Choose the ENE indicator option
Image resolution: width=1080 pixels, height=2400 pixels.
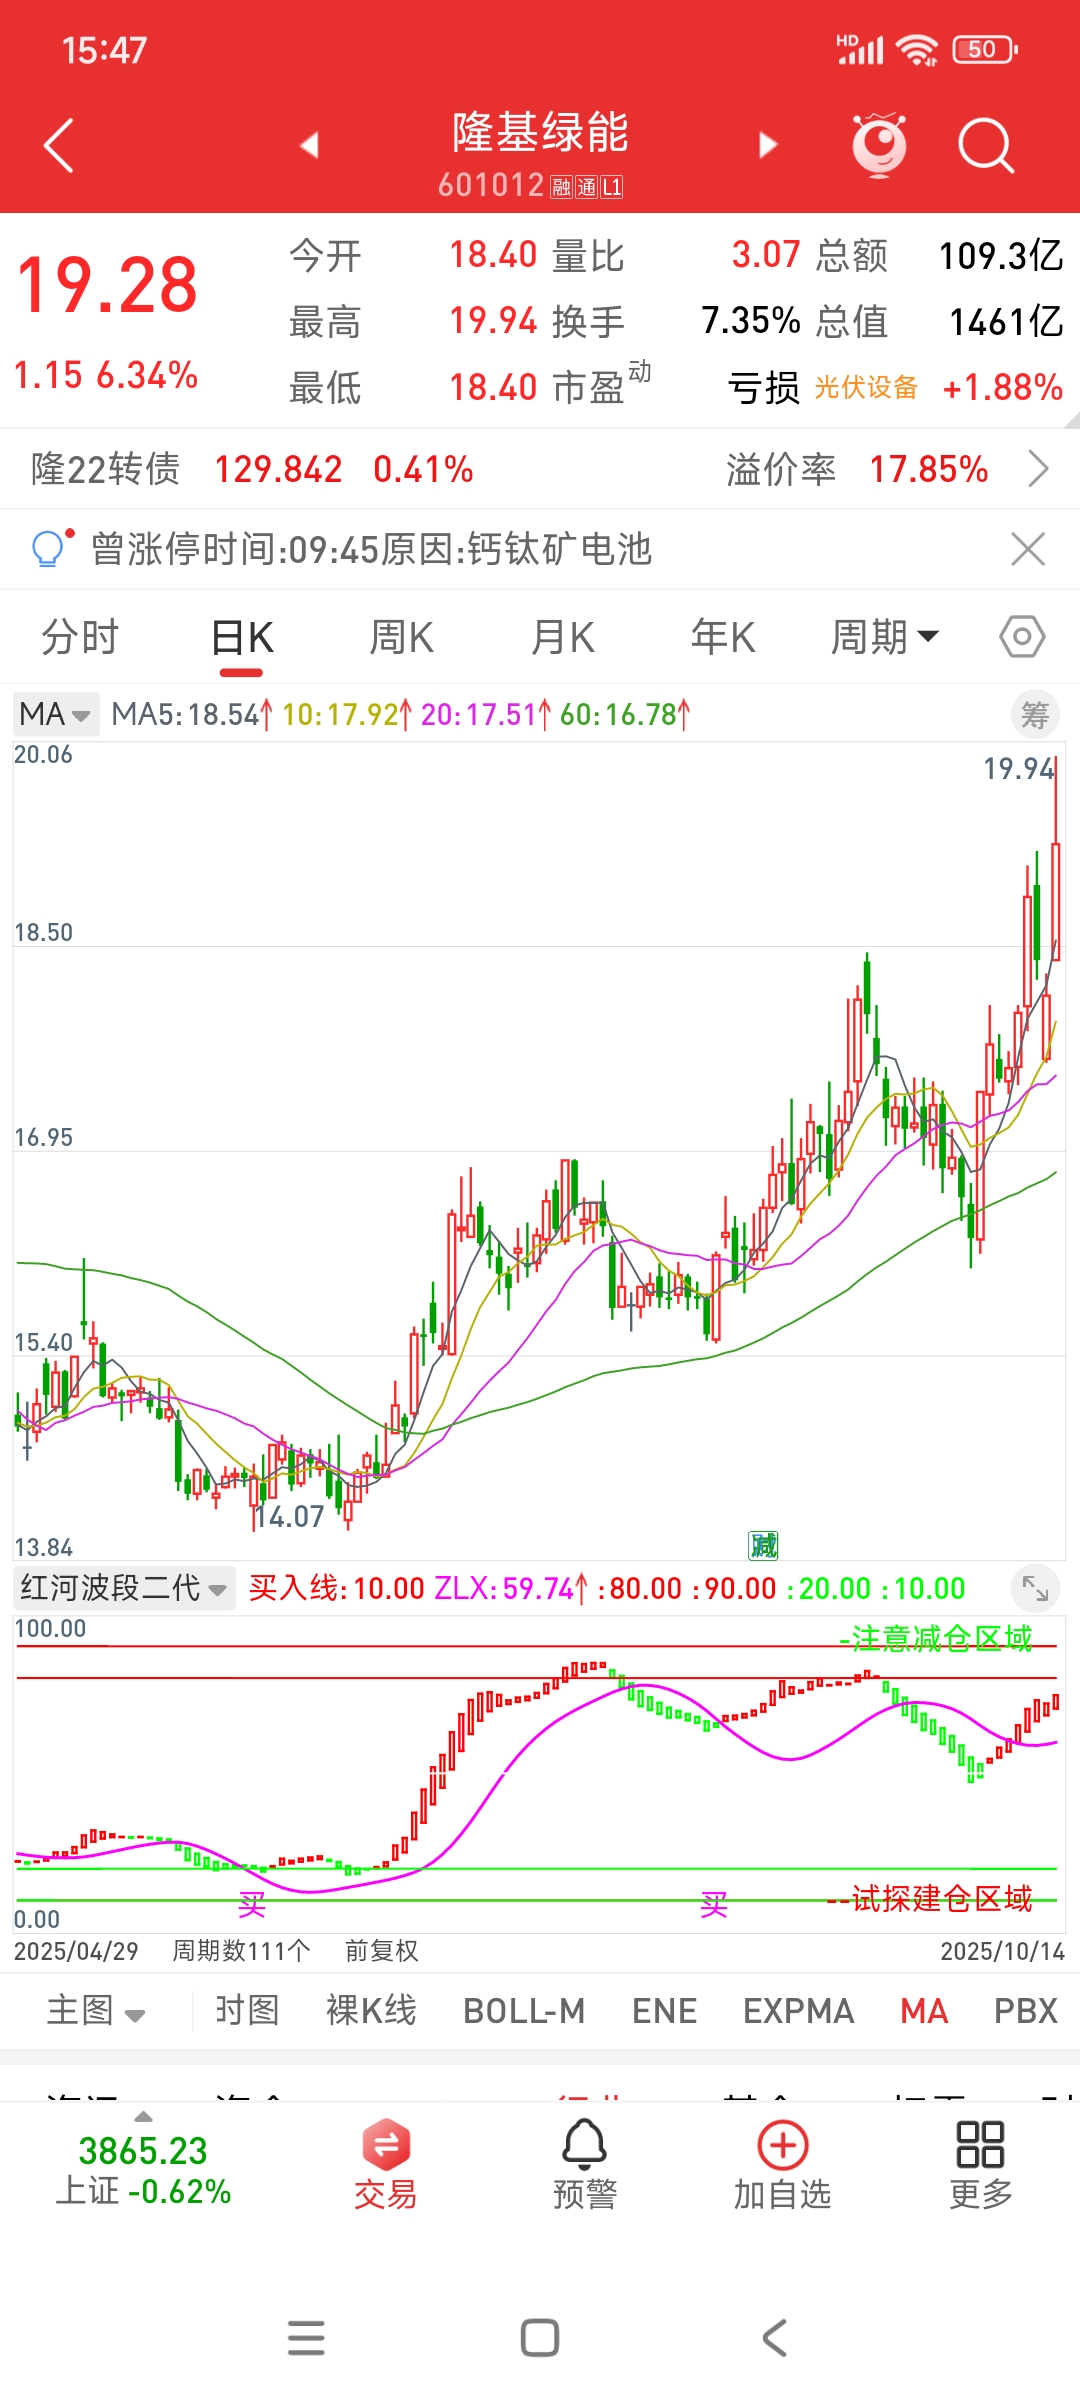pyautogui.click(x=665, y=2011)
